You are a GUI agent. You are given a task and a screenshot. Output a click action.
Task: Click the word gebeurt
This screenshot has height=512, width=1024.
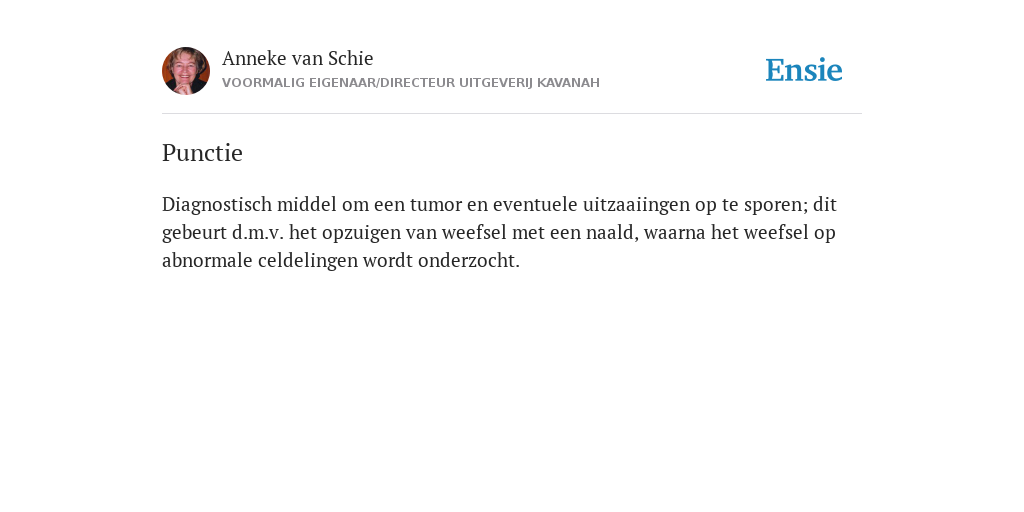click(194, 234)
